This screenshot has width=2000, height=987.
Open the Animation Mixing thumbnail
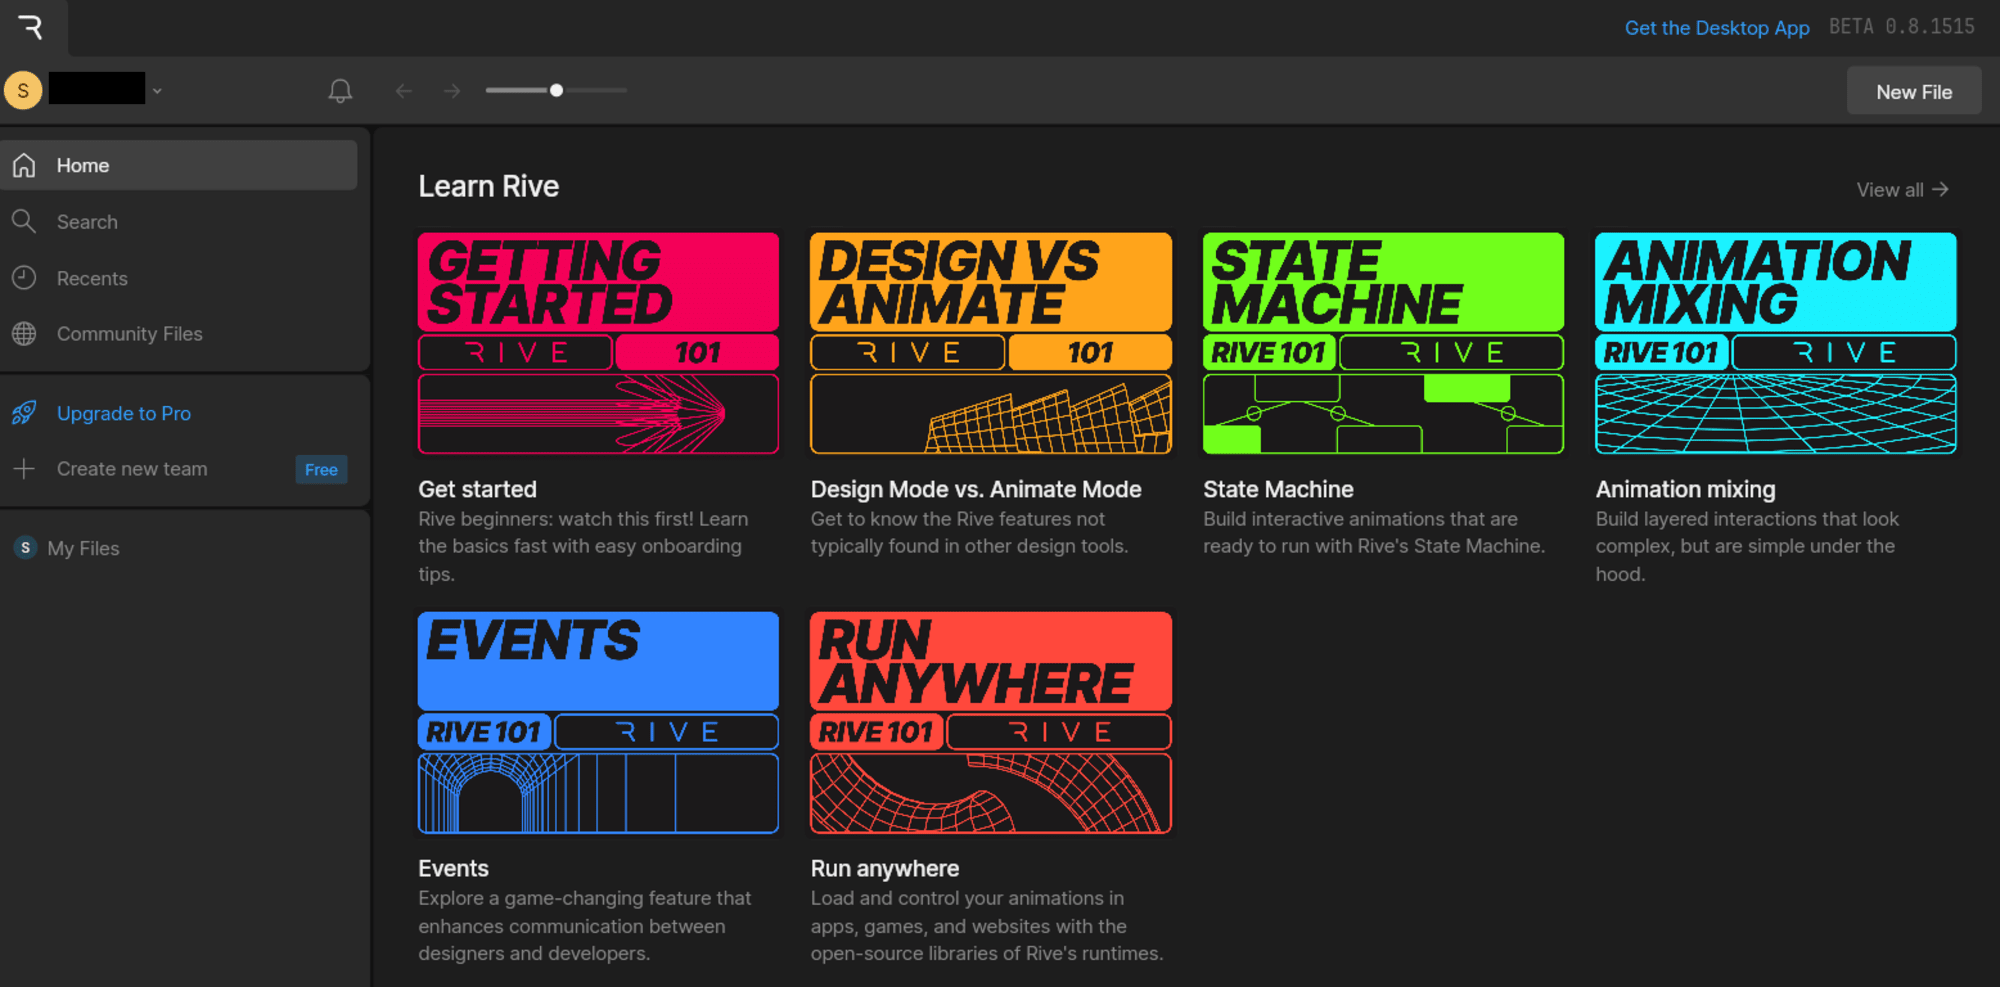(x=1776, y=343)
